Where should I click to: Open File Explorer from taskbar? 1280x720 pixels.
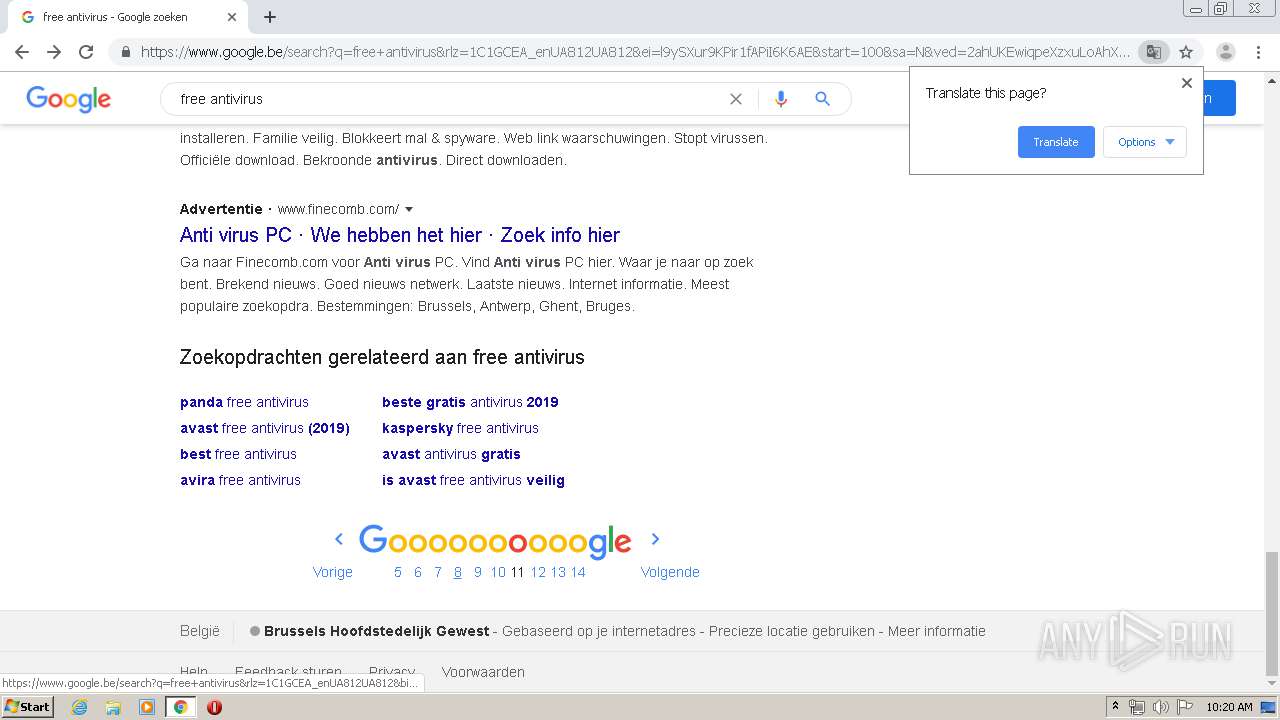tap(113, 707)
